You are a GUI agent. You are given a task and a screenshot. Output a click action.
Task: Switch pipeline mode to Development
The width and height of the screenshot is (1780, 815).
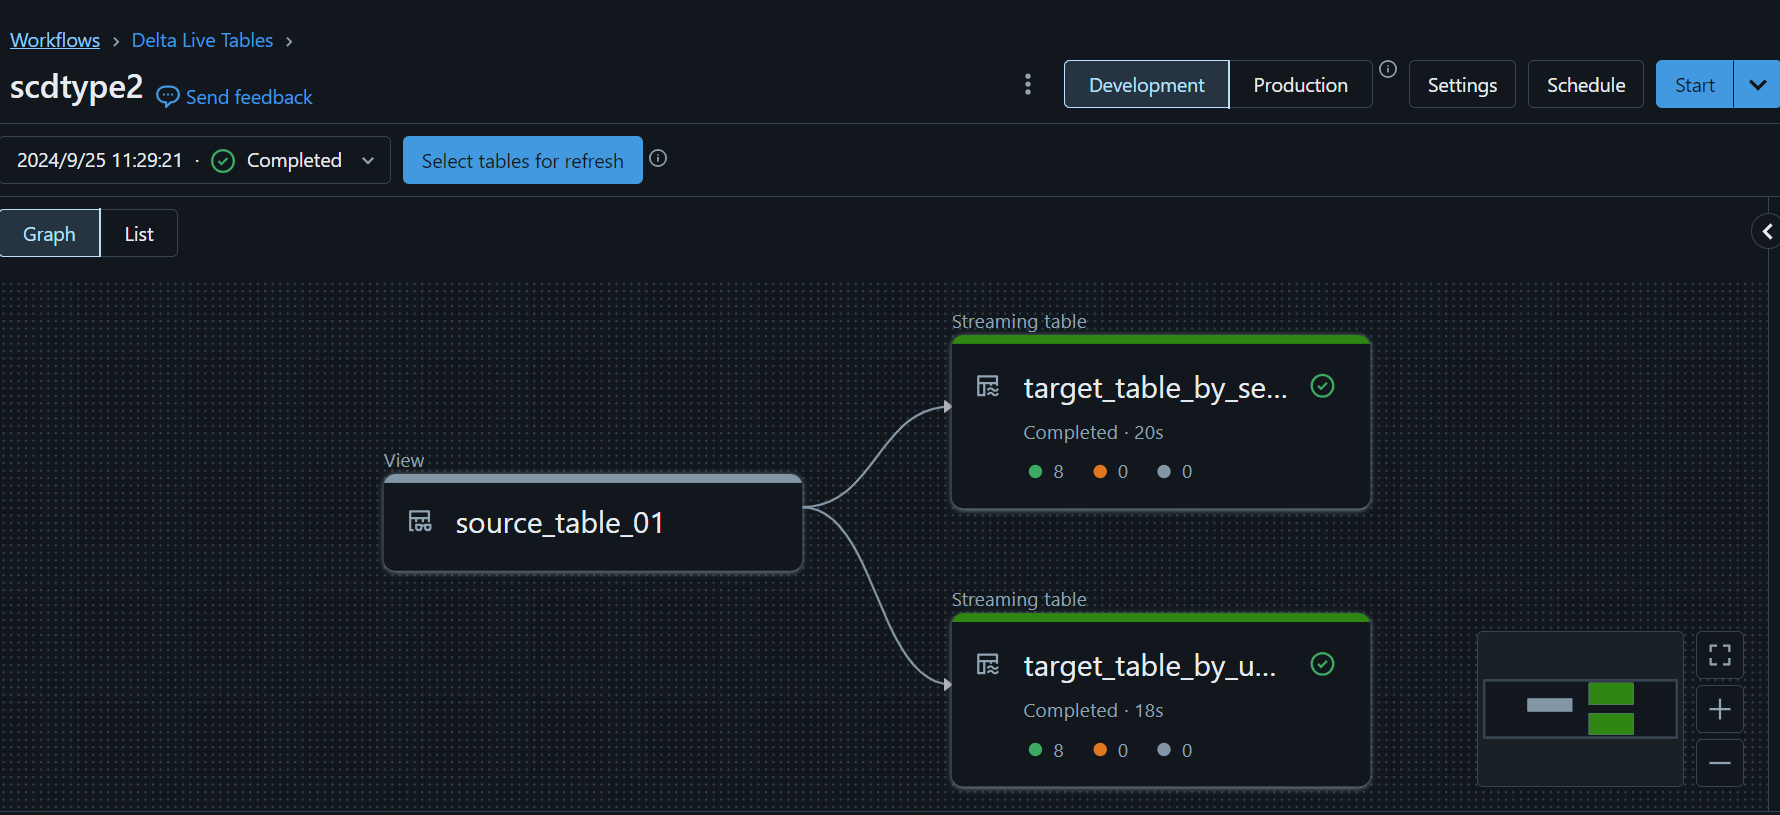pos(1146,85)
